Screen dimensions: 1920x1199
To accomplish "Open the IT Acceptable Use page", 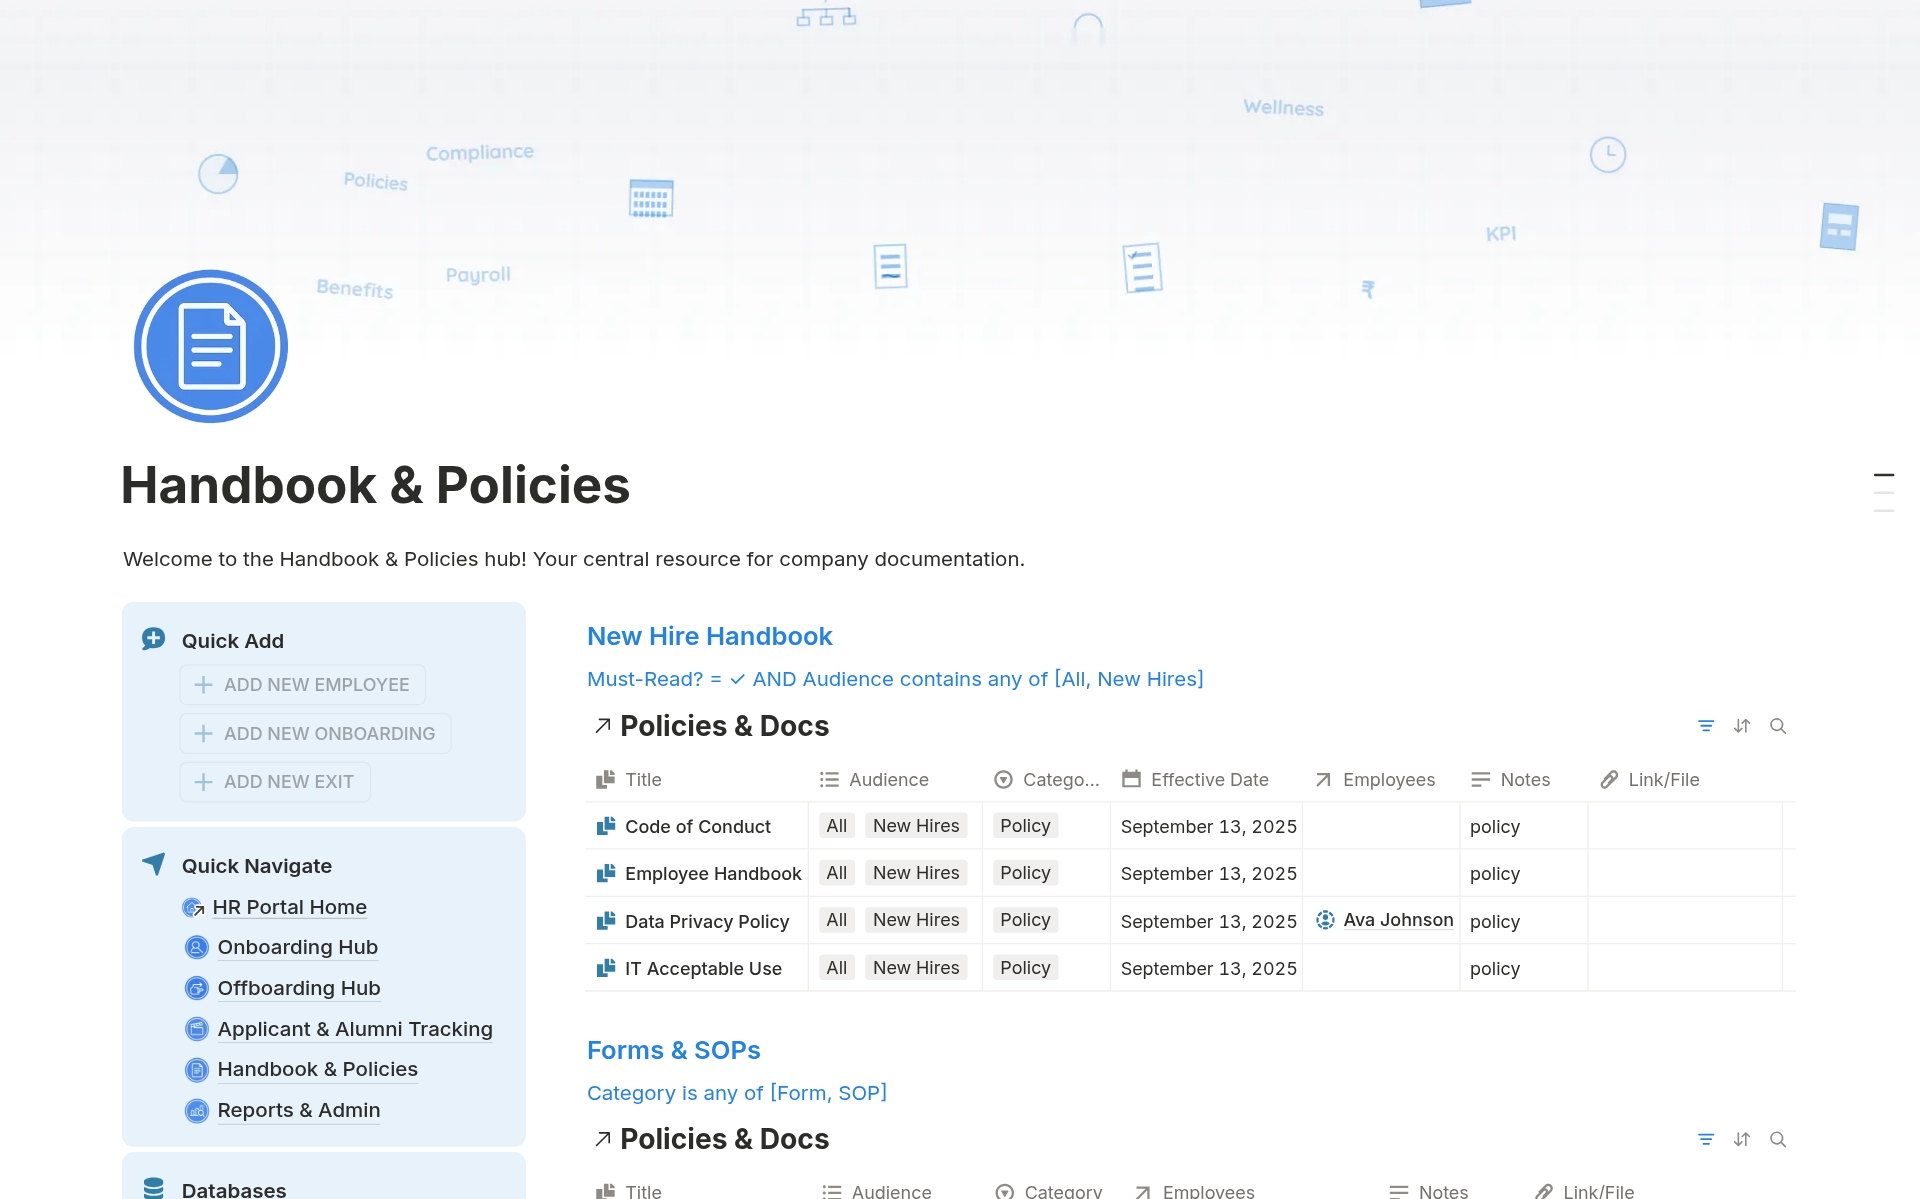I will pos(703,969).
